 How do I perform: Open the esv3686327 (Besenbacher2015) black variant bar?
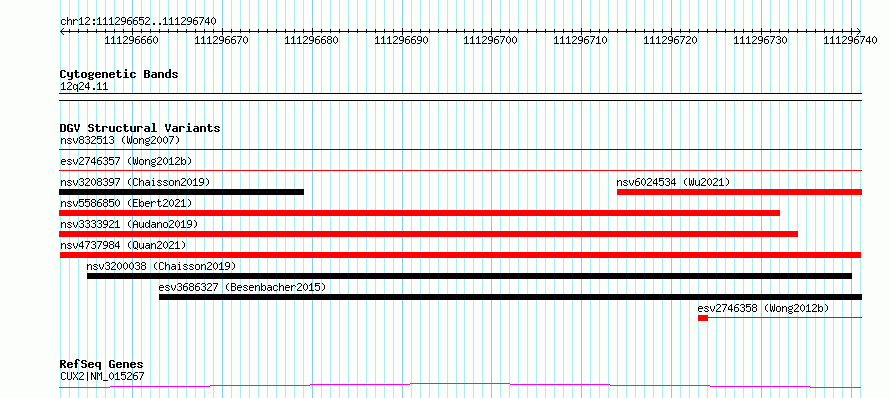[x=510, y=297]
